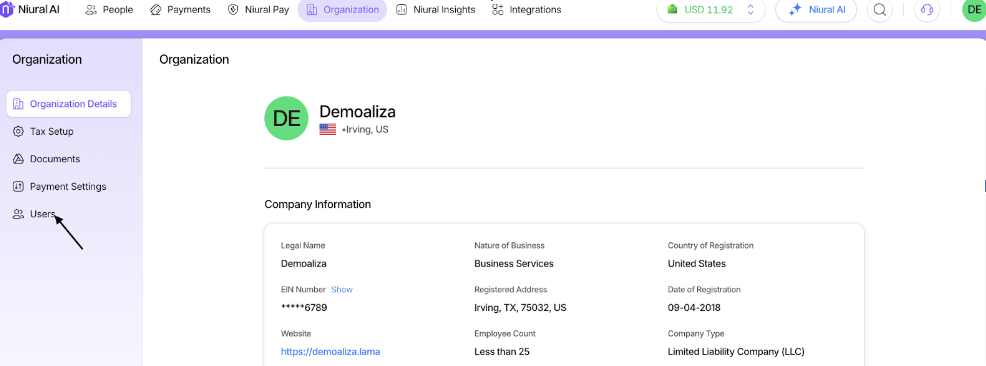The image size is (986, 366).
Task: Click the People group icon in the navbar
Action: [x=91, y=9]
